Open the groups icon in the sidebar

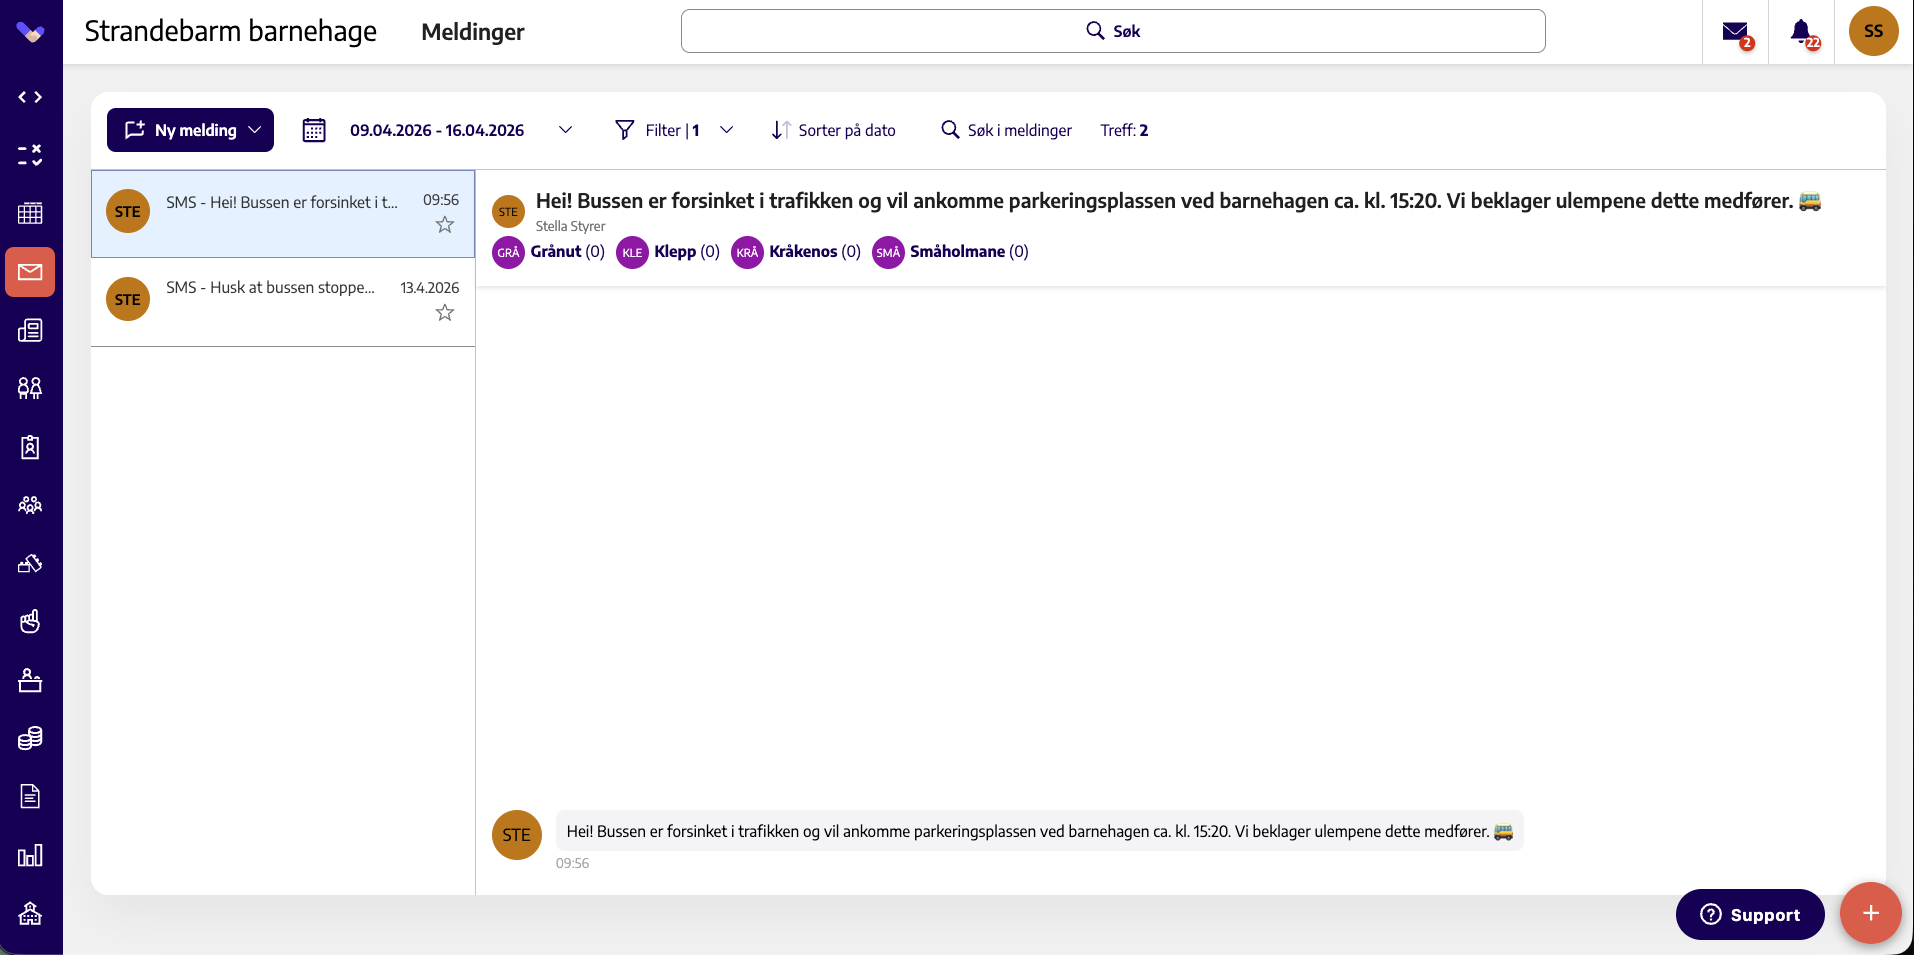point(30,505)
